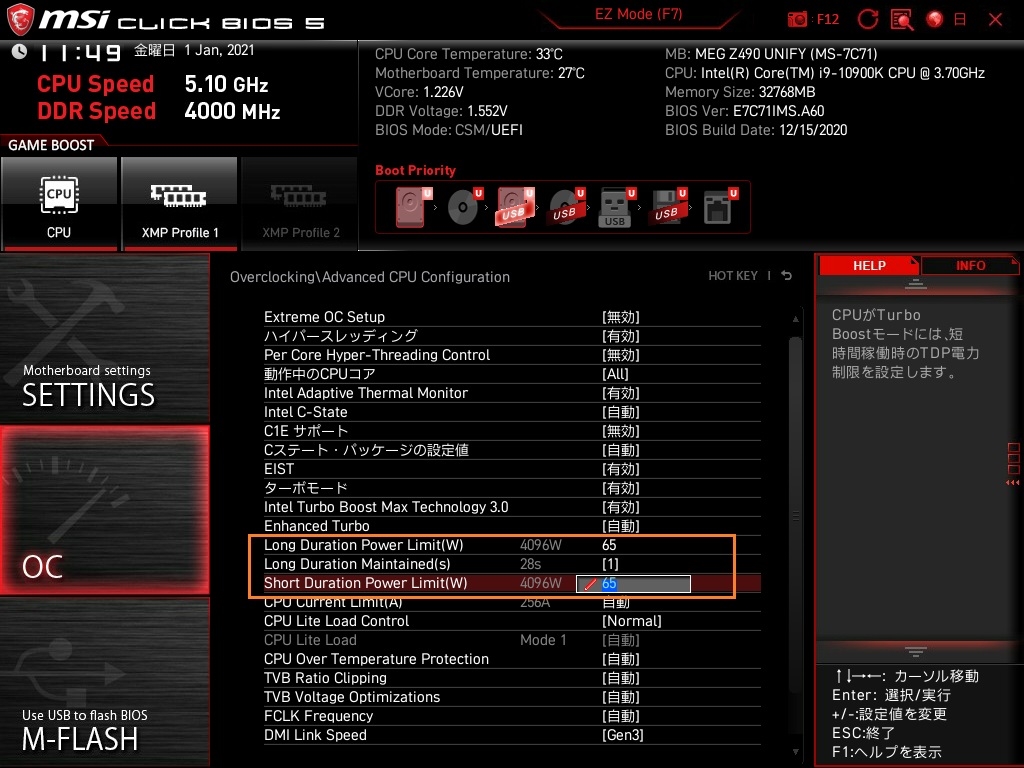Image resolution: width=1024 pixels, height=768 pixels.
Task: Click the back arrow next to HOT KEY
Action: (x=786, y=276)
